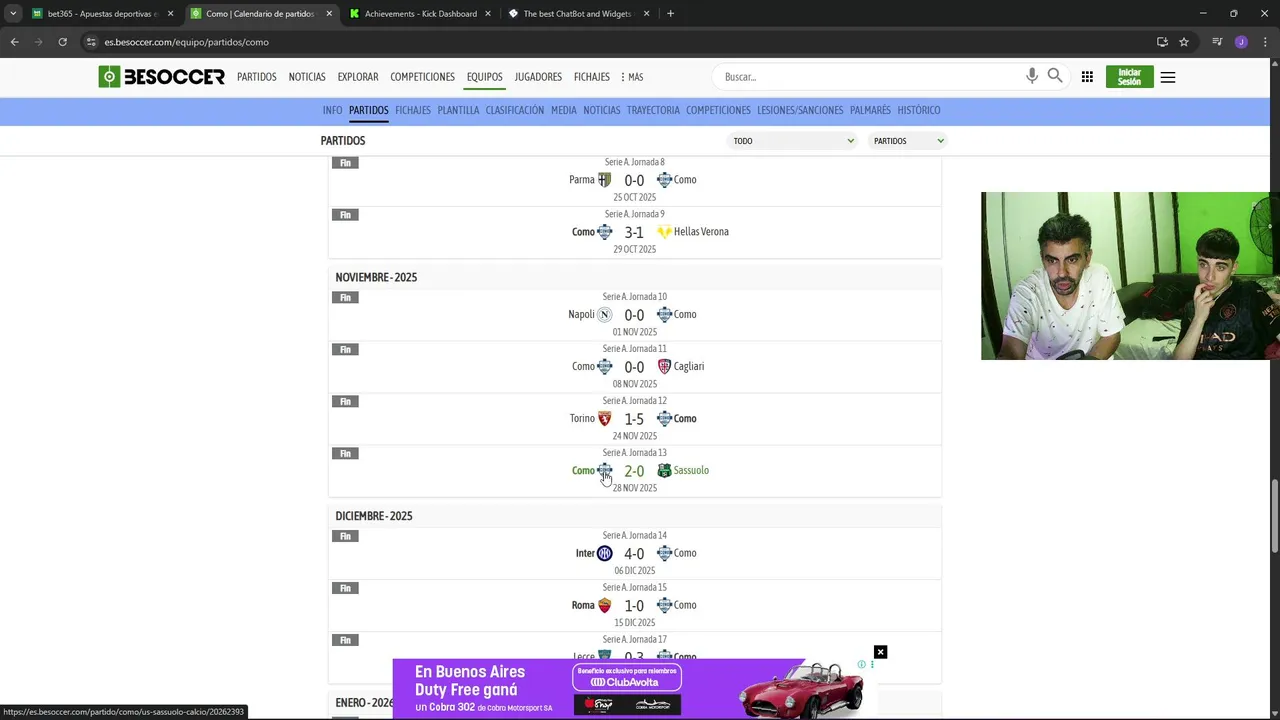Screen dimensions: 1280x720
Task: Click the Cagliari team name
Action: [689, 366]
